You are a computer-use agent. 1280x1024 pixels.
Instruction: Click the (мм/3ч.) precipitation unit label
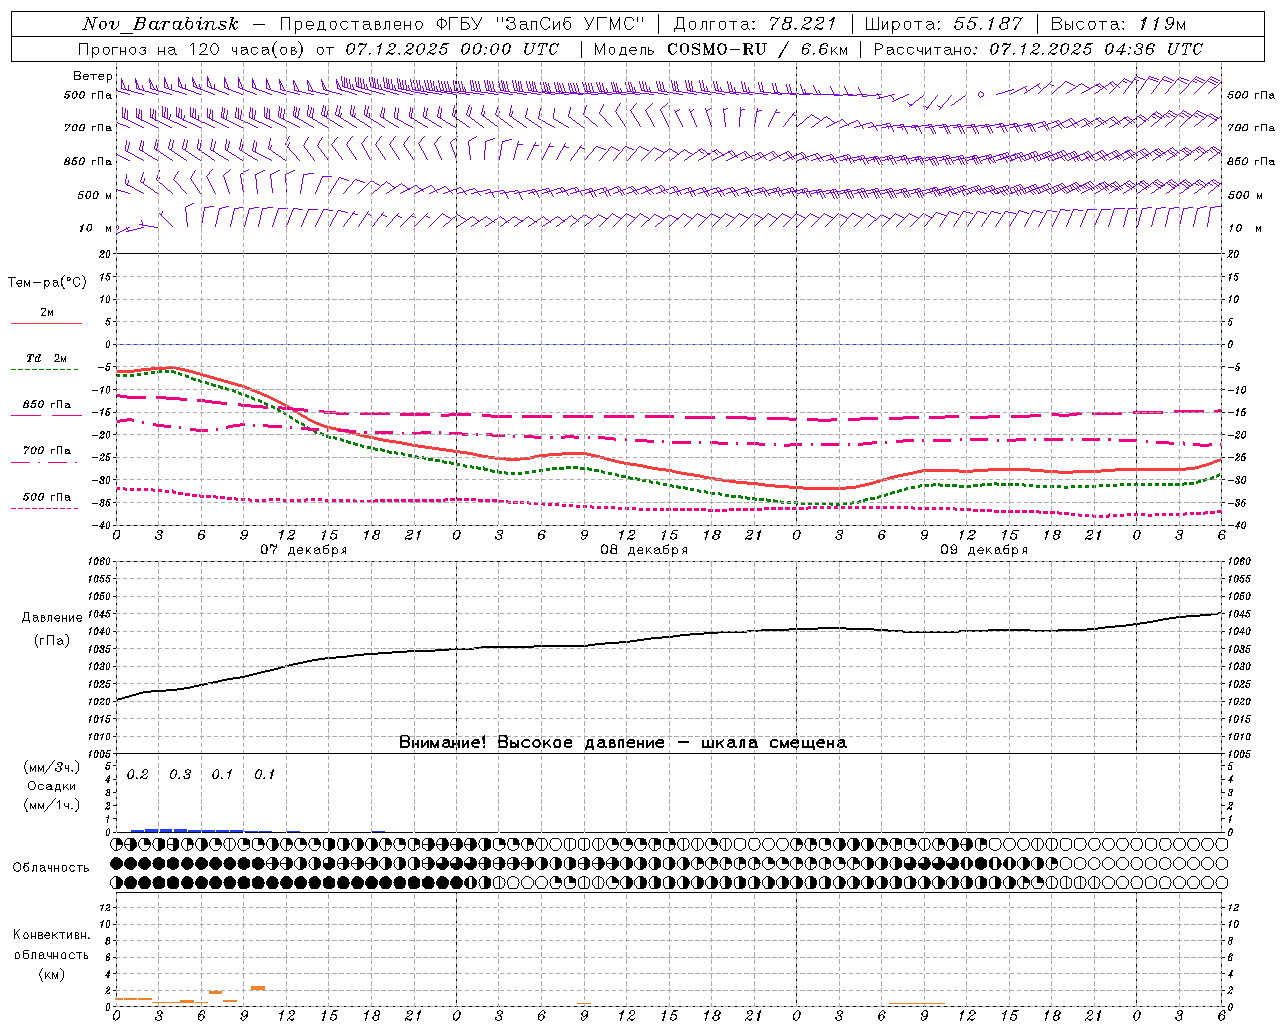(x=52, y=767)
